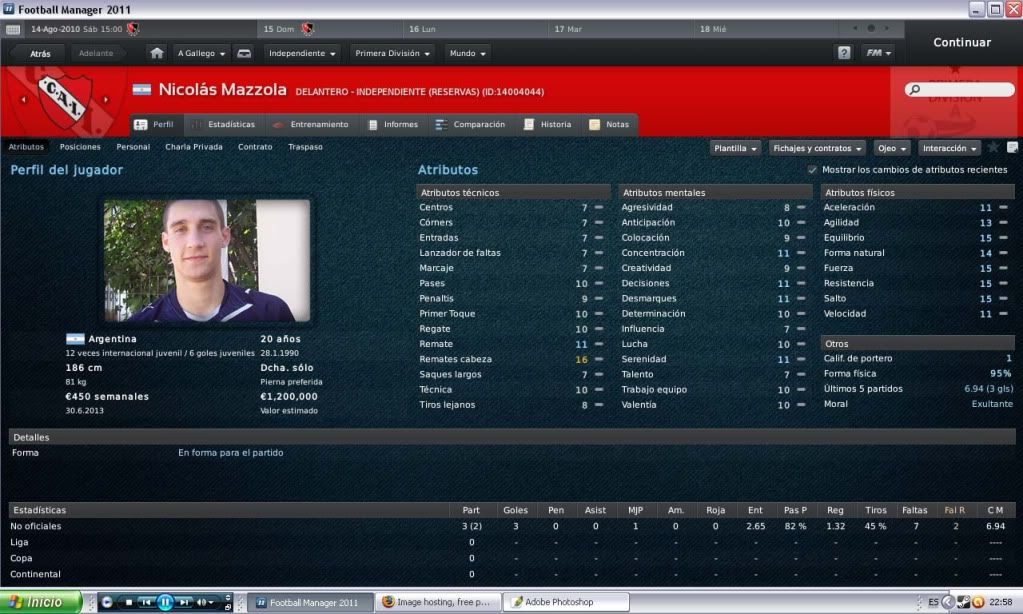Click in the player search field
Image resolution: width=1023 pixels, height=614 pixels.
pyautogui.click(x=960, y=89)
